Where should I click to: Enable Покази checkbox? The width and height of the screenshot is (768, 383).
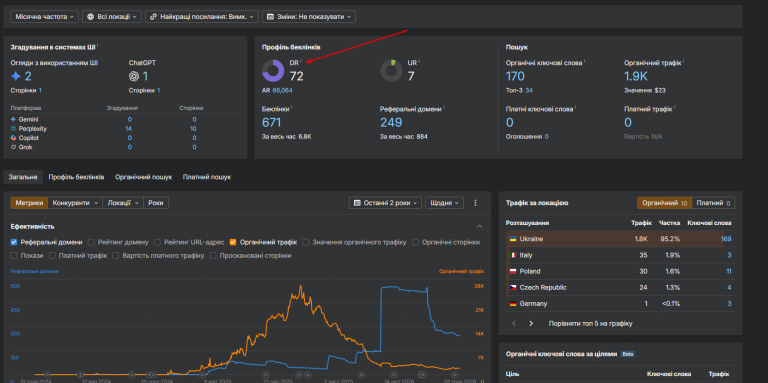(14, 256)
